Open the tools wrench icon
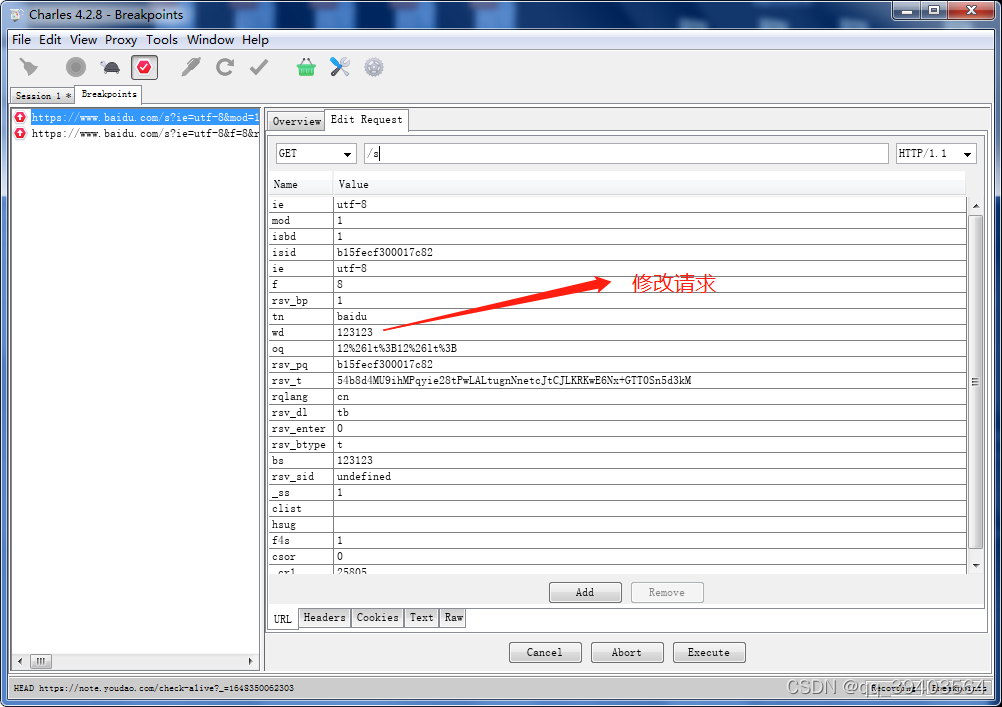 pos(340,67)
